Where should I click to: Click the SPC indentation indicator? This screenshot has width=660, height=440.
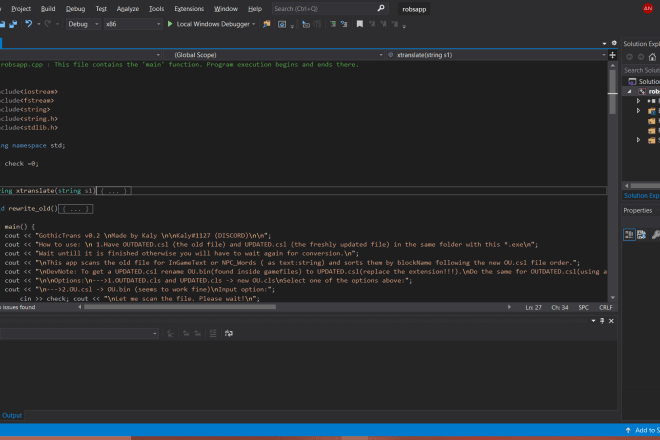(x=583, y=307)
